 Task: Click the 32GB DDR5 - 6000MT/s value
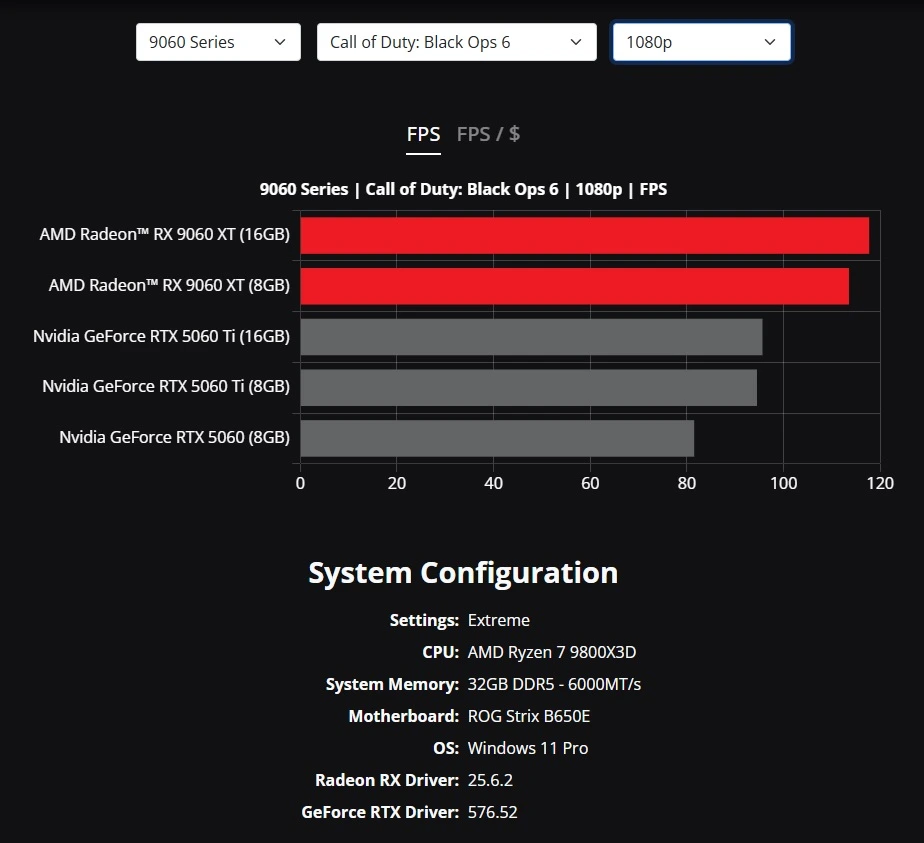(554, 684)
